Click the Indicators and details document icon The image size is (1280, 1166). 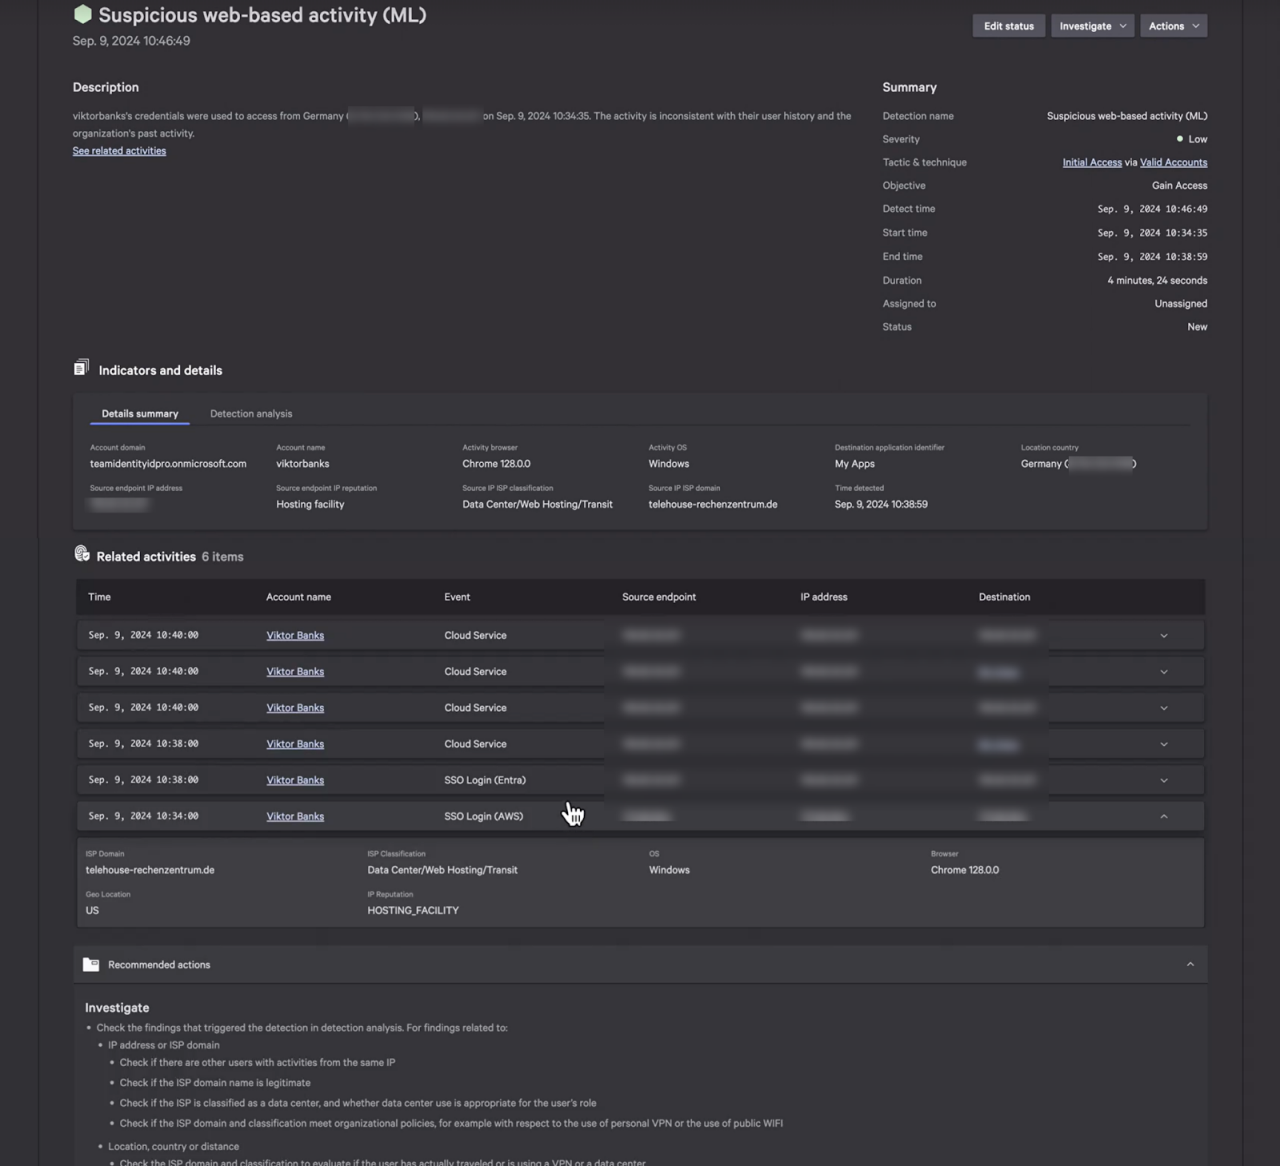coord(81,368)
